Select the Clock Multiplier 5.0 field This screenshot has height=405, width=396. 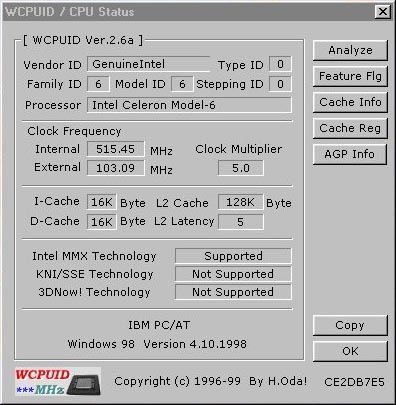(241, 168)
